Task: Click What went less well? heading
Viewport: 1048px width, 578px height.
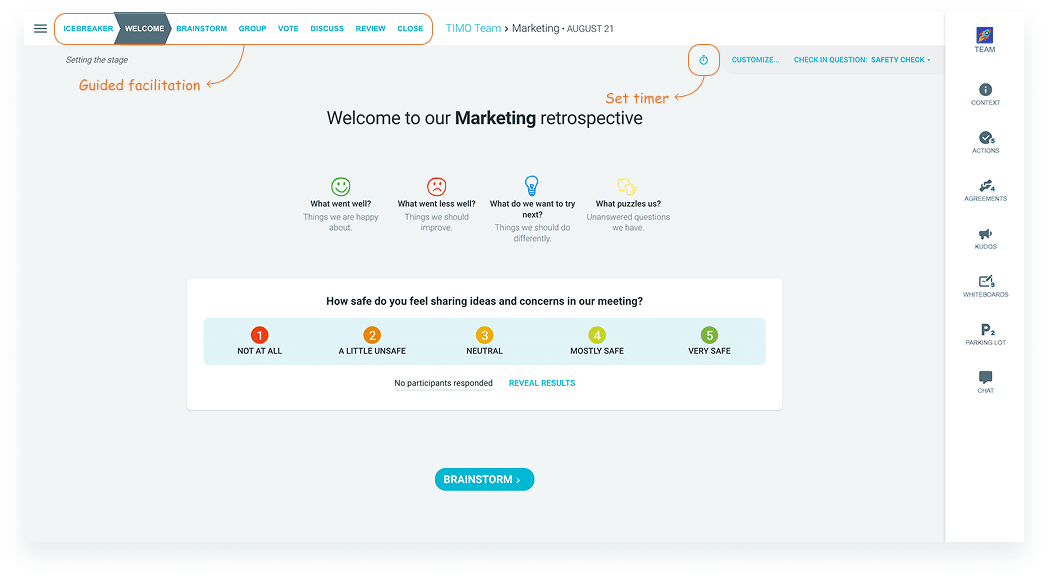Action: [x=436, y=204]
